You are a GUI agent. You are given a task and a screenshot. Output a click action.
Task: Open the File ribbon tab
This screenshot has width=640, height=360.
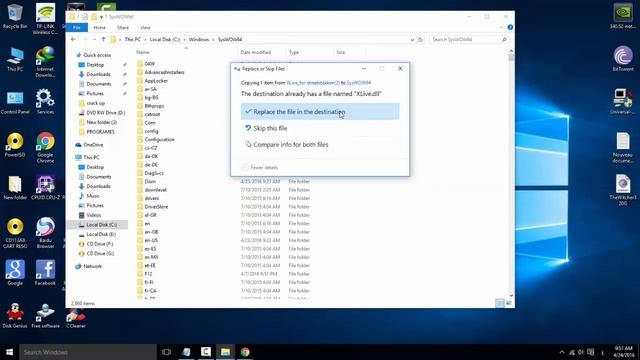click(77, 27)
